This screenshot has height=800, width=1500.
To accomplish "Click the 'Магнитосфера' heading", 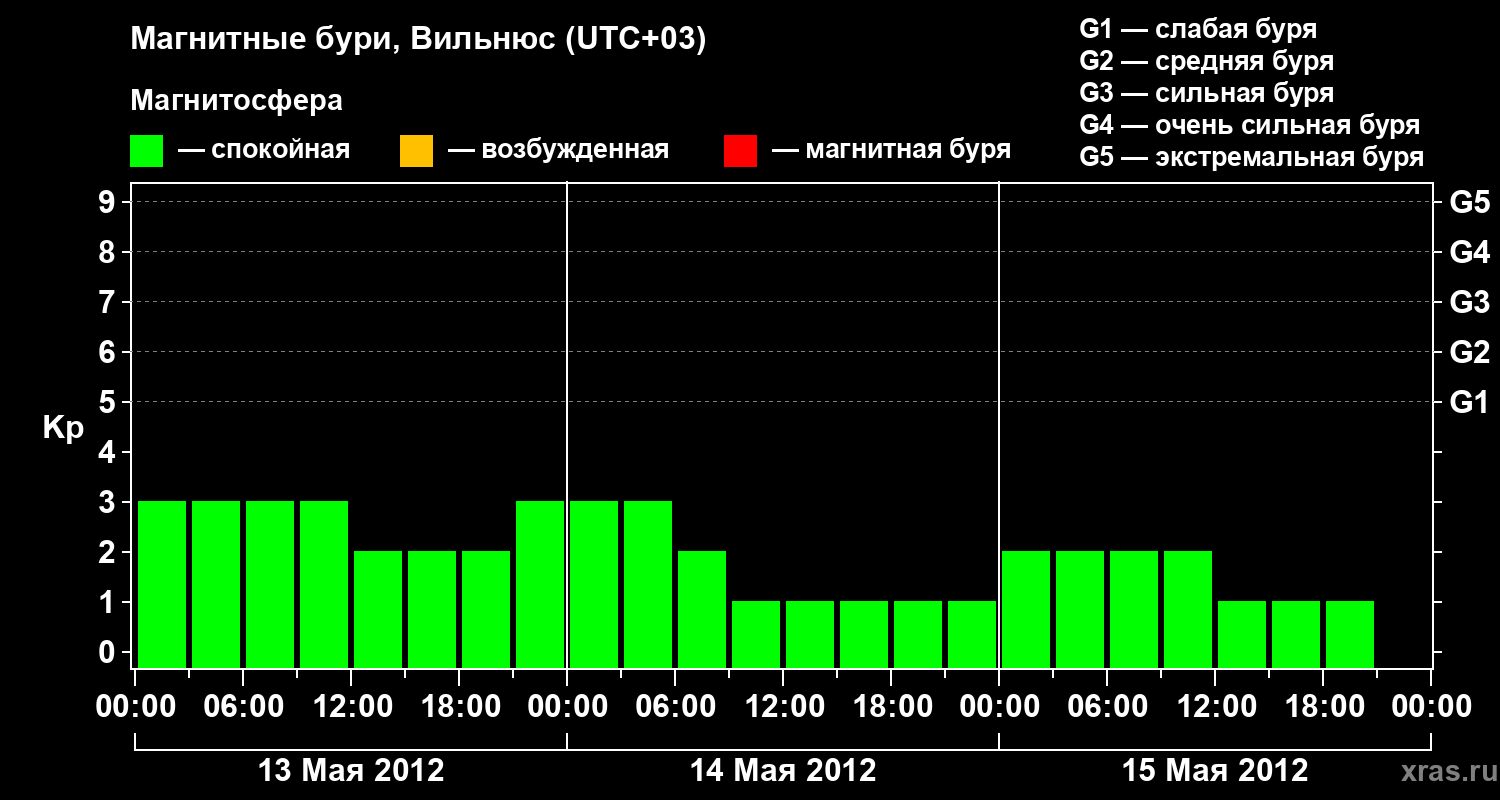I will (x=236, y=101).
